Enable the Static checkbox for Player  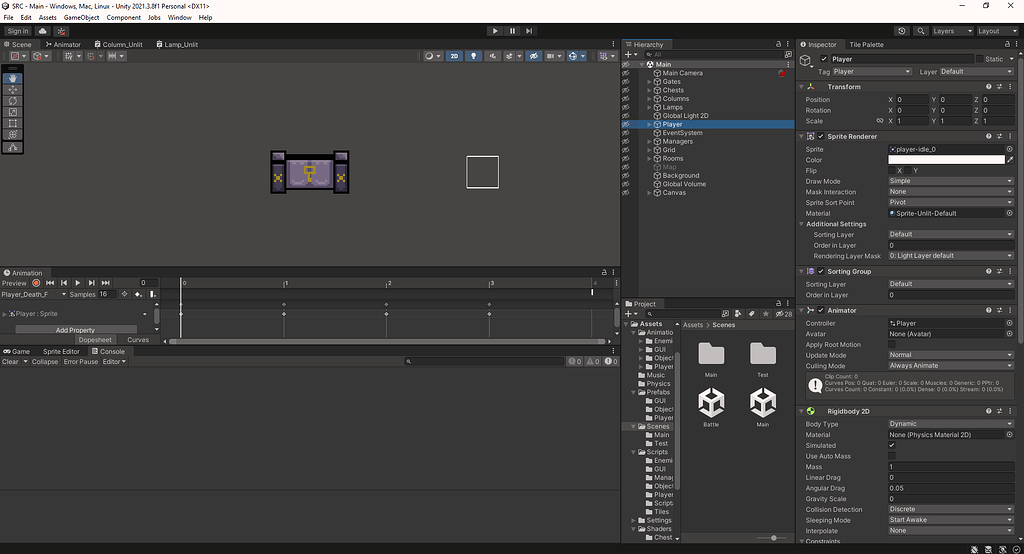tap(978, 59)
